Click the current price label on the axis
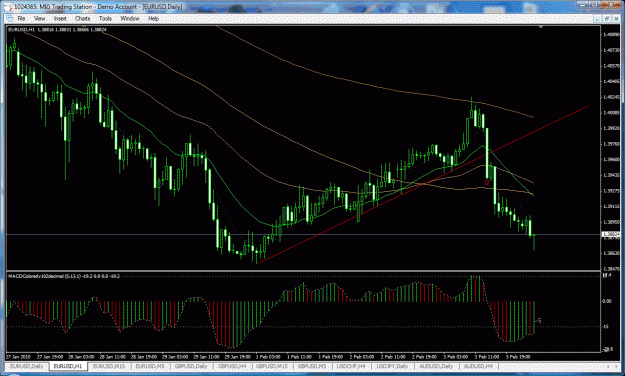 pos(611,234)
